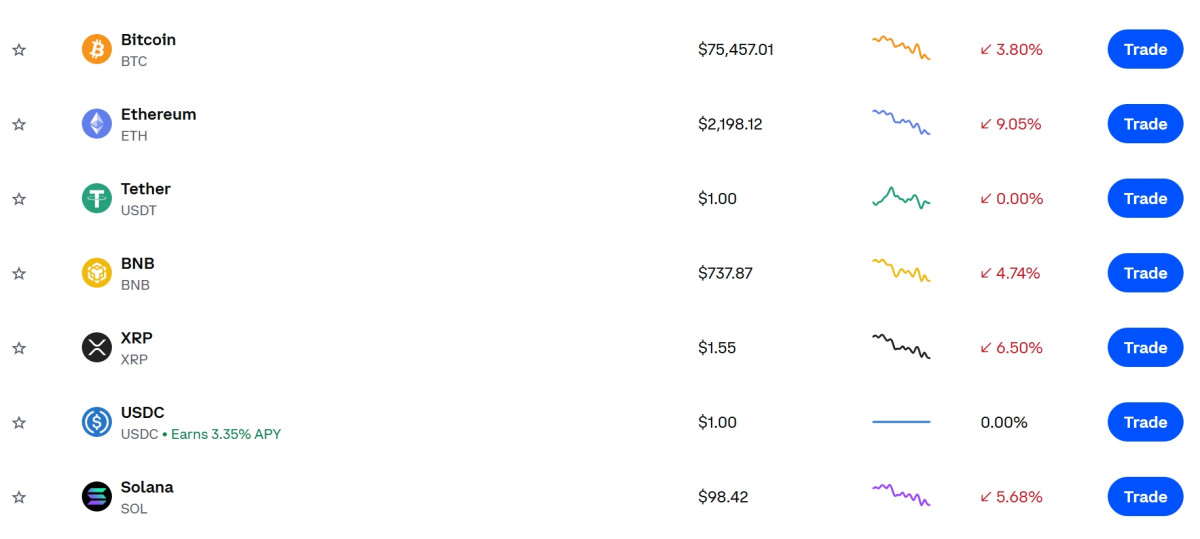Open the Ethereum asset name link
Screen dimensions: 1200x539
(158, 114)
